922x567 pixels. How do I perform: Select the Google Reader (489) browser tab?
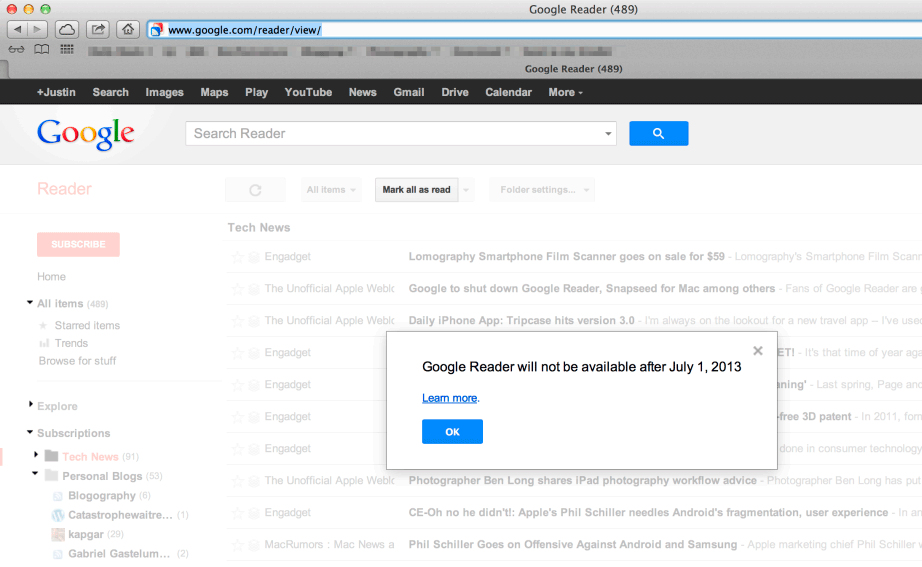[x=573, y=69]
